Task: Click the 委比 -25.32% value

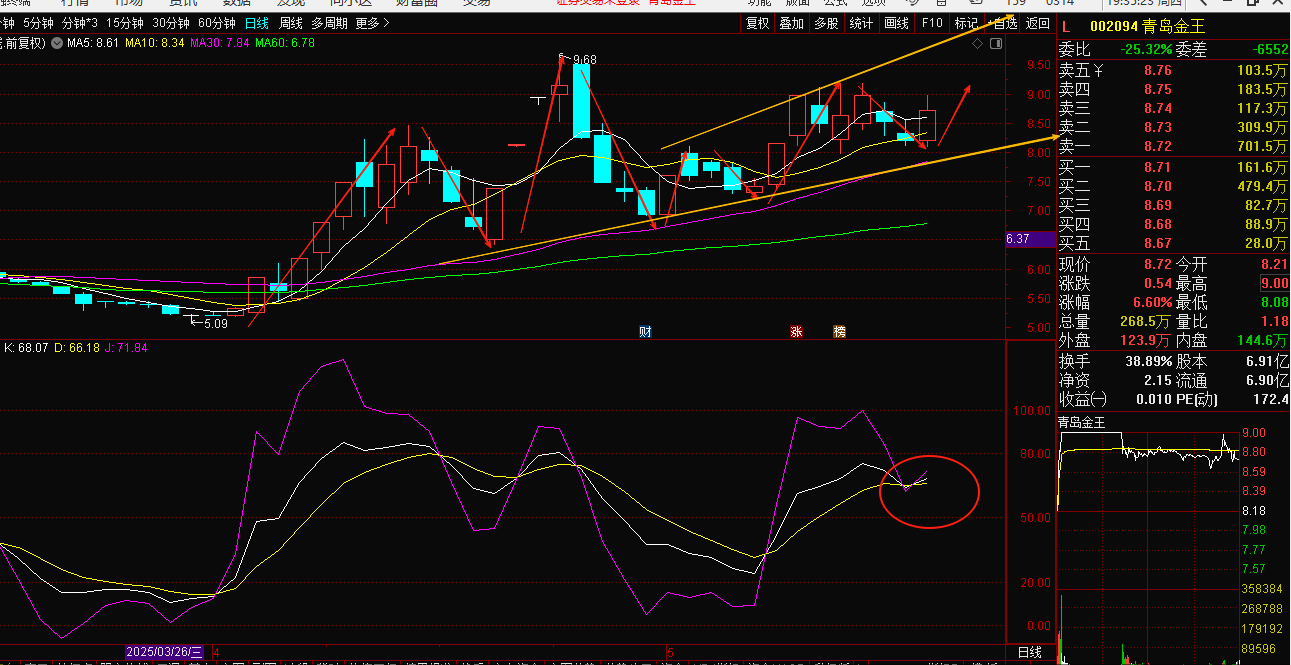Action: (1147, 48)
